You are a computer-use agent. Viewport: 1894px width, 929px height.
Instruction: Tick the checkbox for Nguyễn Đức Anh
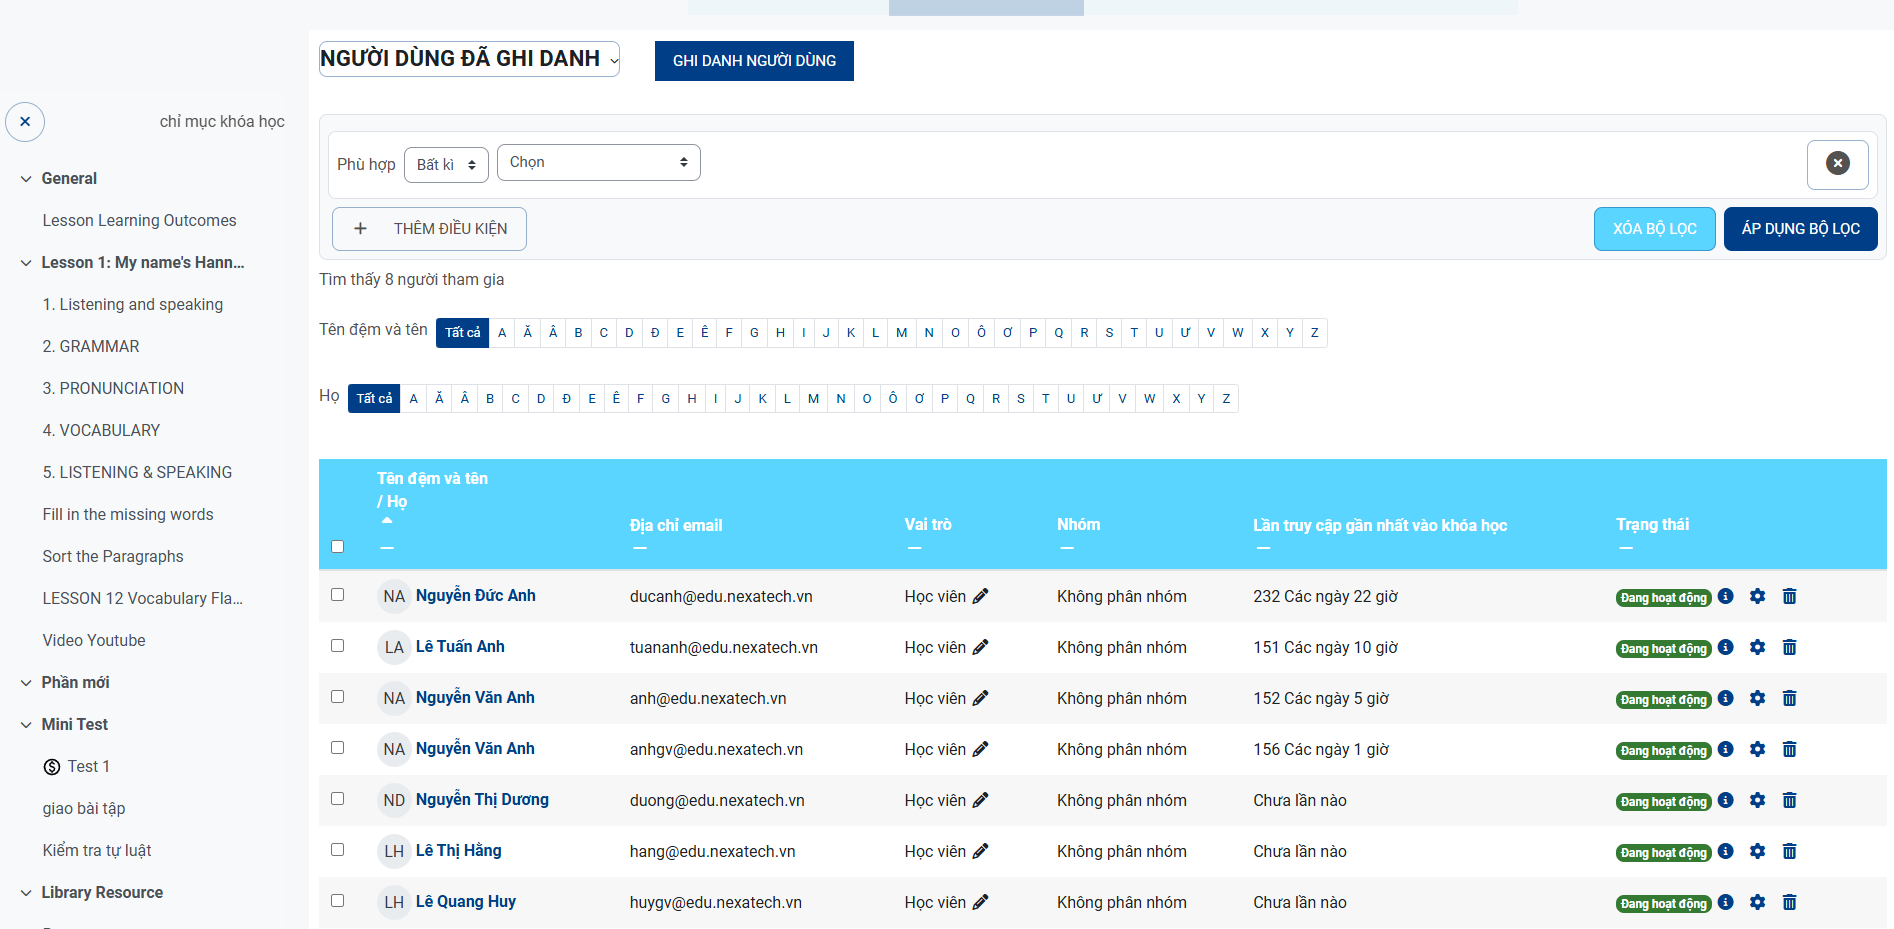pyautogui.click(x=337, y=595)
